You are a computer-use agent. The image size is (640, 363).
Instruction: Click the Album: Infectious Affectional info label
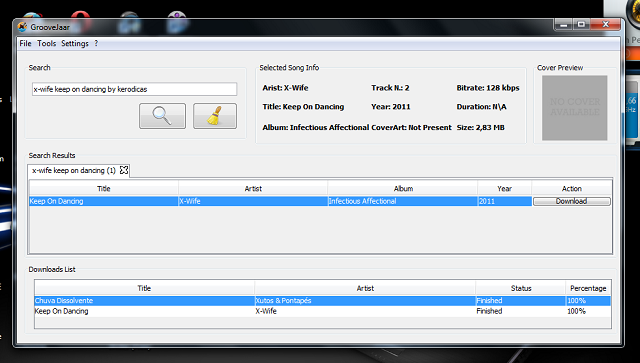coord(316,127)
